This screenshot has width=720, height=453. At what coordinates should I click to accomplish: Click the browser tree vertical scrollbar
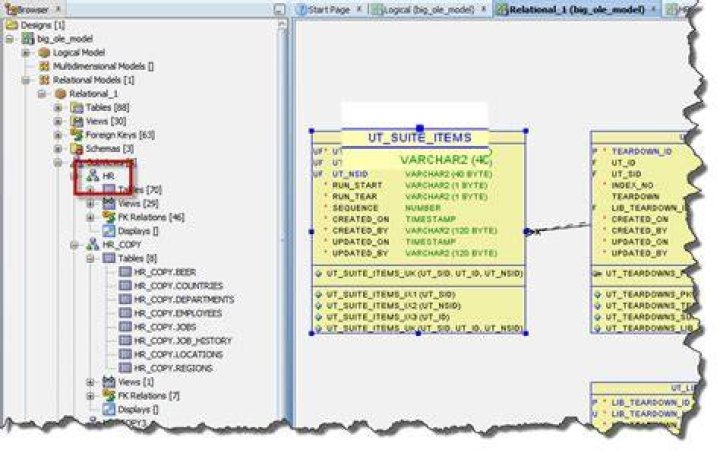[x=282, y=220]
